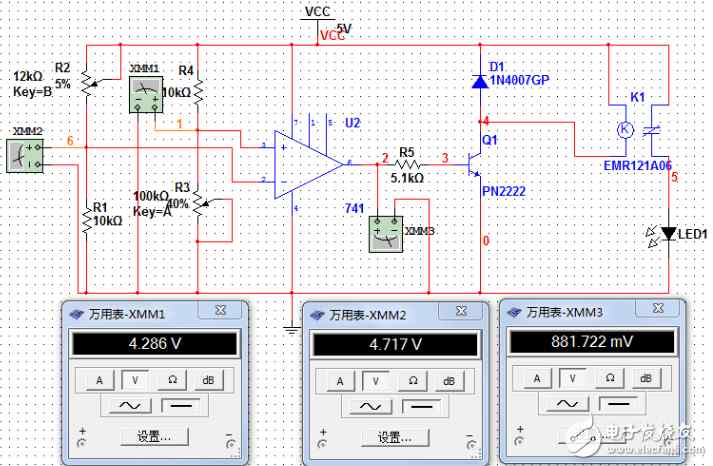
Task: Open 设置 settings in XMM1 multimeter
Action: click(155, 437)
